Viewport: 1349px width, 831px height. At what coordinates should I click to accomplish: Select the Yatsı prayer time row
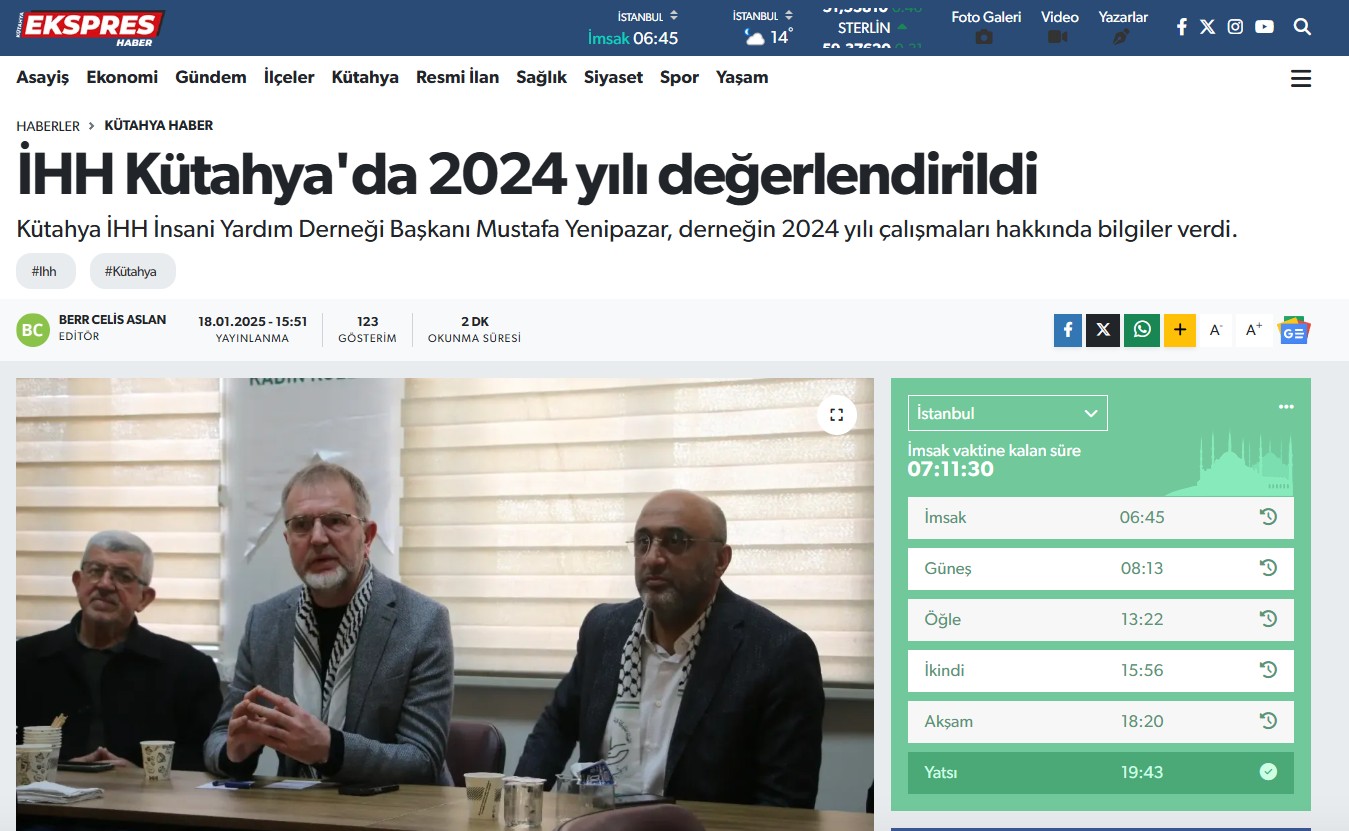coord(1101,772)
